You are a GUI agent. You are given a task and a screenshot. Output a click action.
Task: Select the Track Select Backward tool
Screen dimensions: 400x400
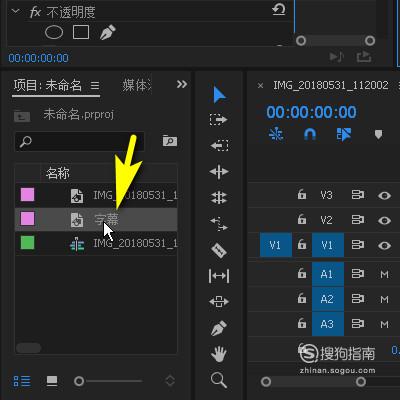pyautogui.click(x=219, y=145)
